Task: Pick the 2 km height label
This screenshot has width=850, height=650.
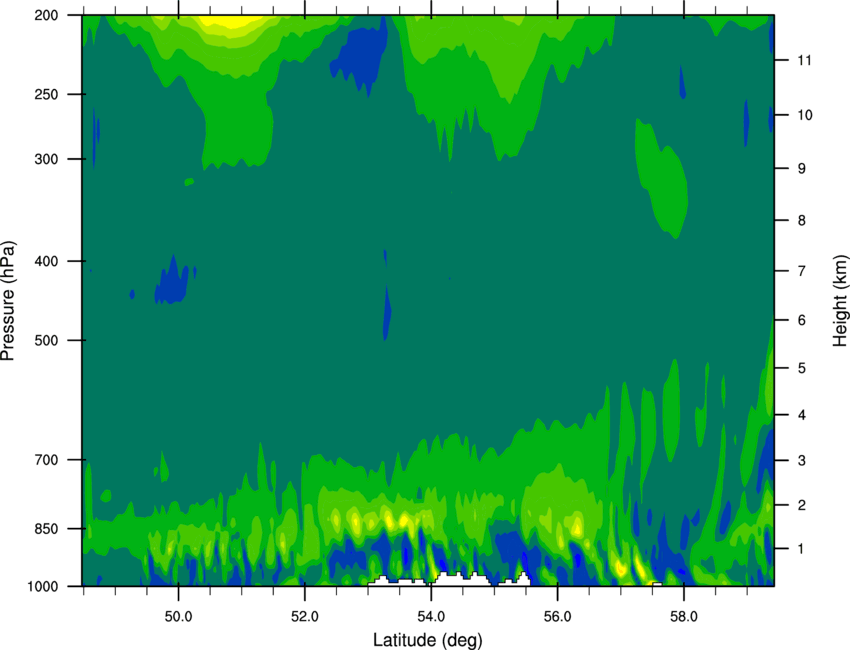Action: point(802,505)
